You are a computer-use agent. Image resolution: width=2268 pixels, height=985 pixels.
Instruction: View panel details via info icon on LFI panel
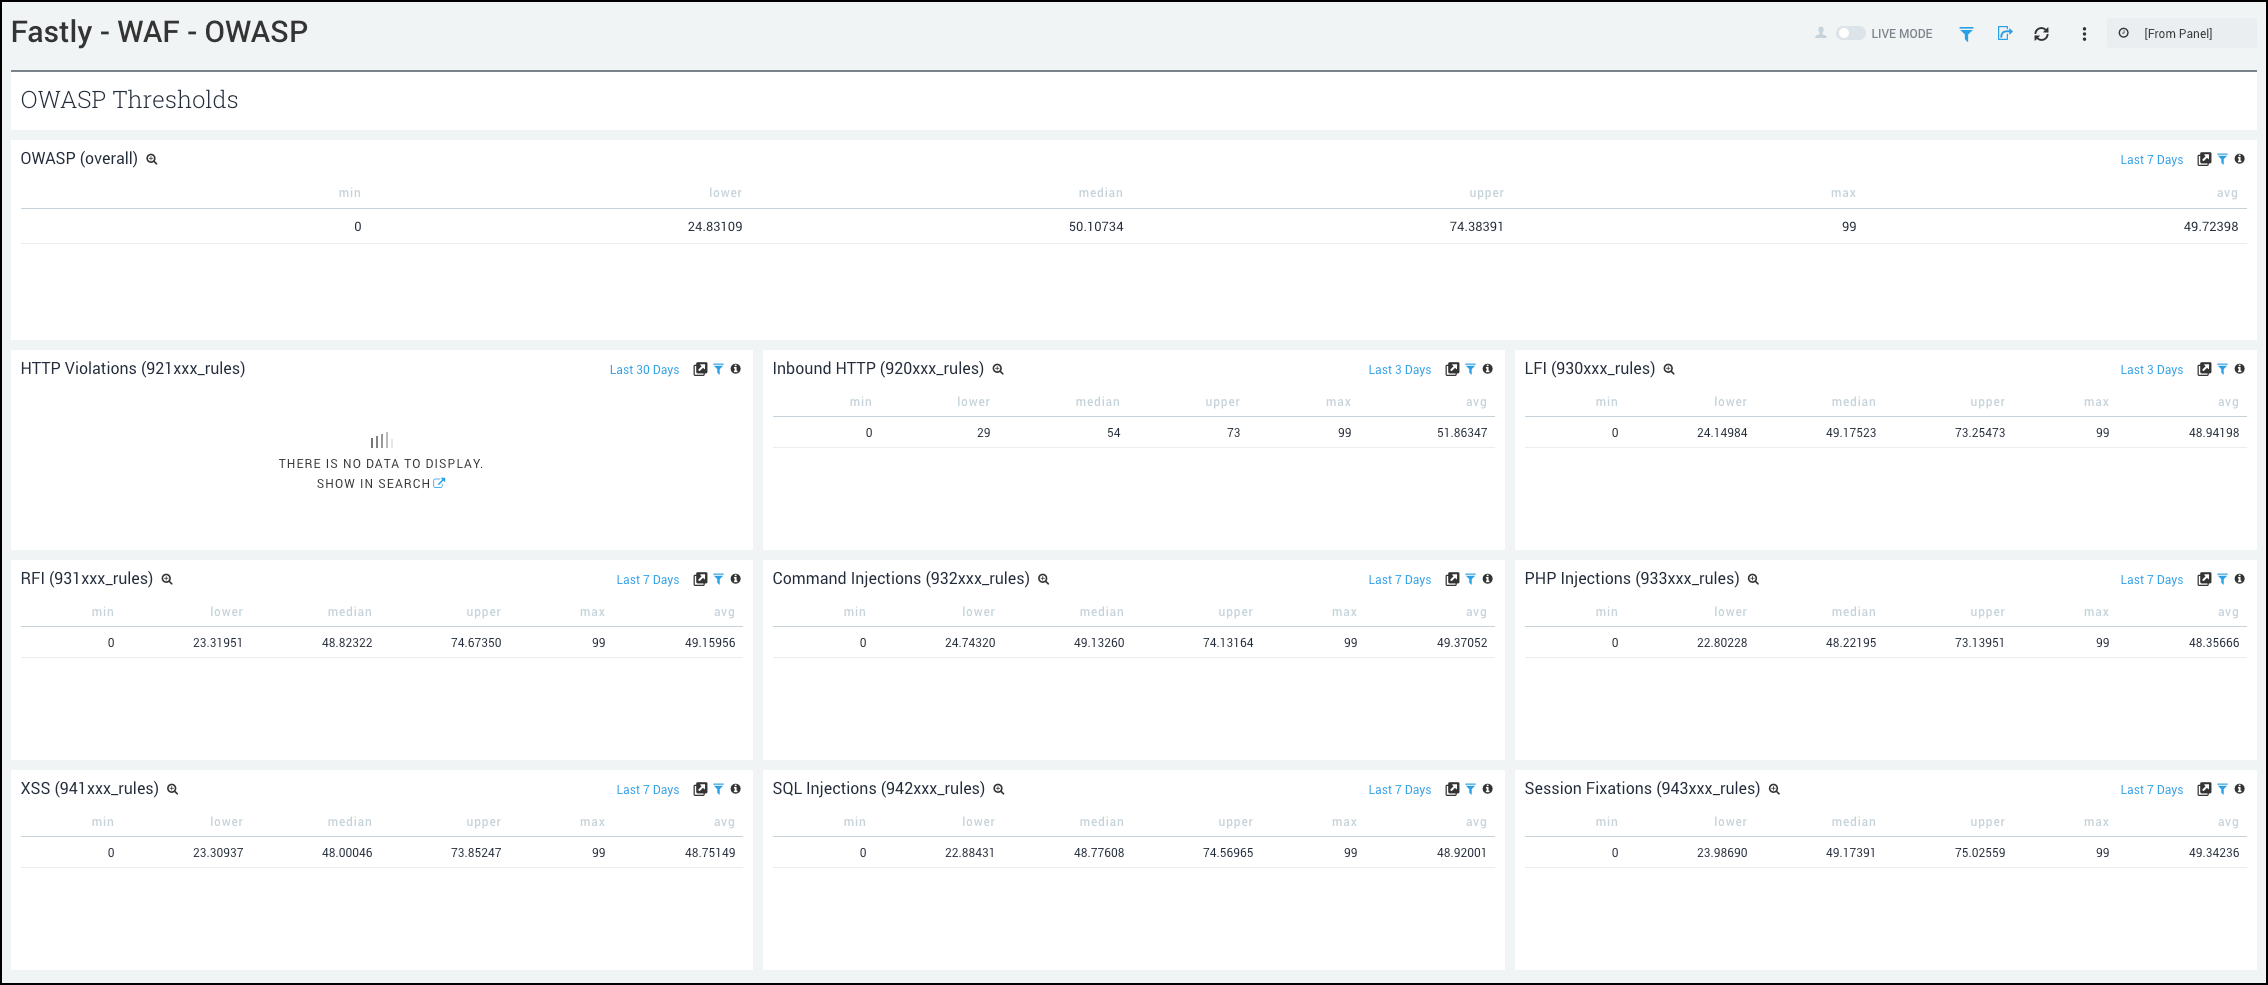[x=2241, y=369]
